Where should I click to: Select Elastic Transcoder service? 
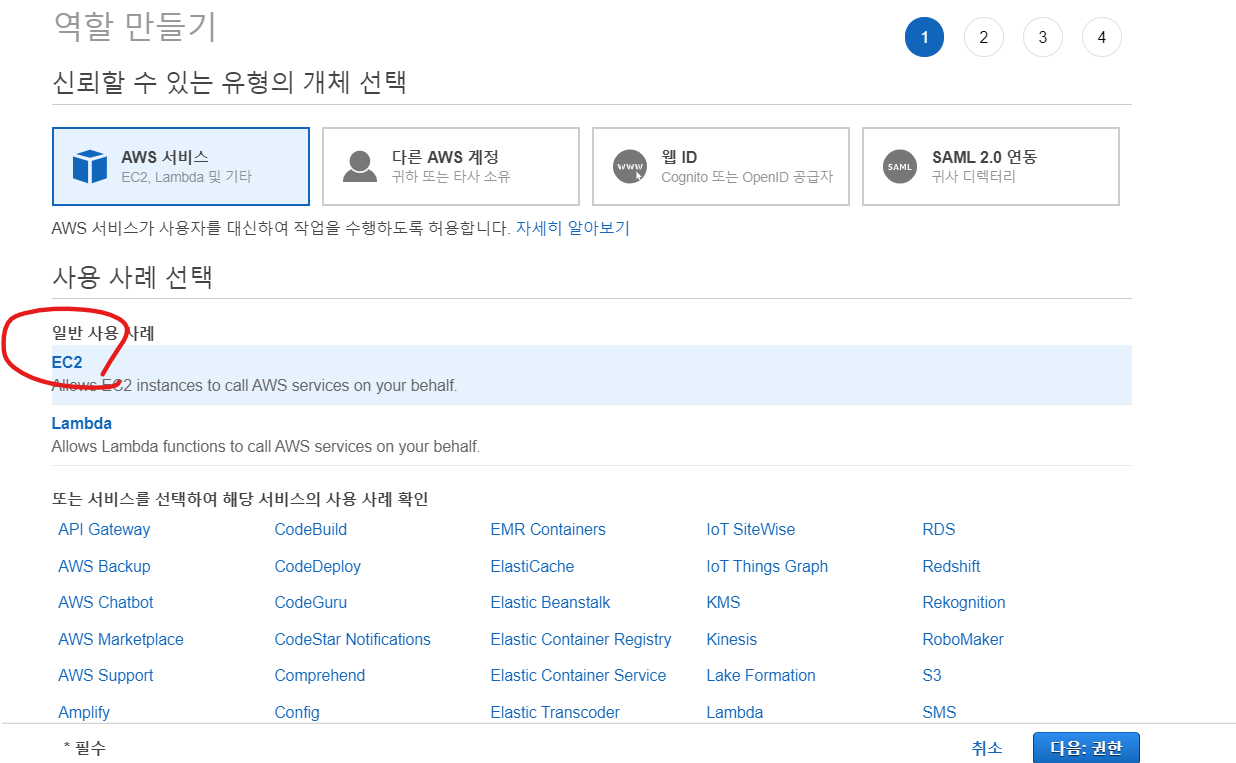[555, 713]
